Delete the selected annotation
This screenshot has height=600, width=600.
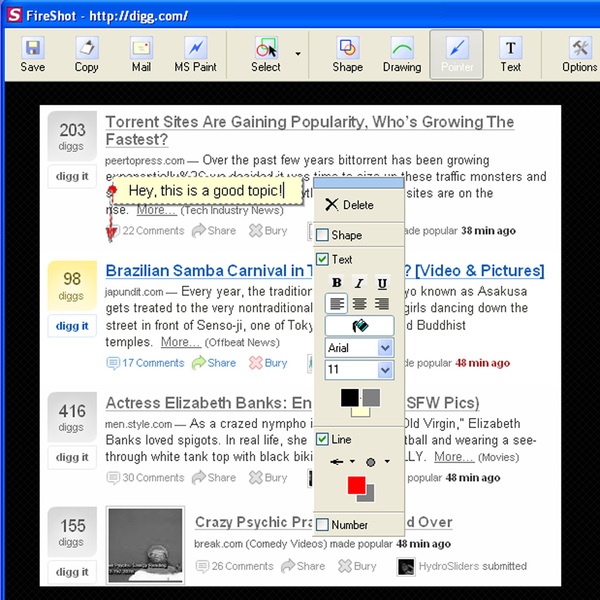(x=349, y=205)
